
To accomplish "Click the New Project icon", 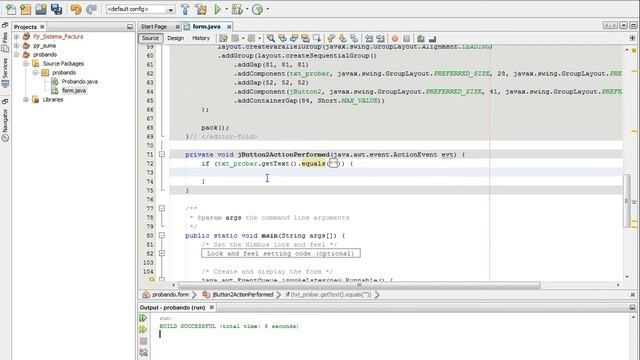I will [25, 9].
